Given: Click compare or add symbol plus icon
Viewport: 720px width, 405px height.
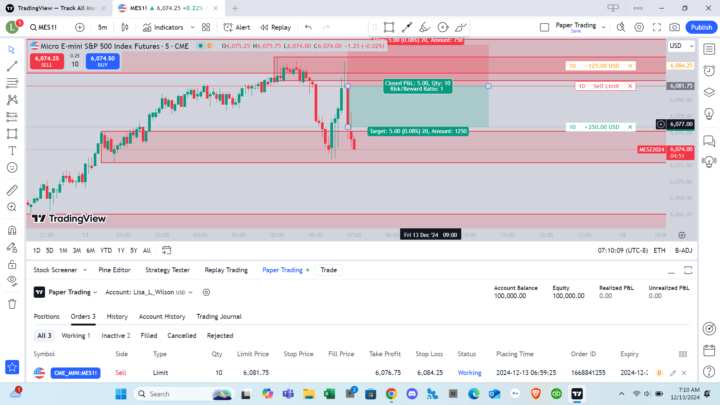Looking at the screenshot, I should click(x=79, y=28).
